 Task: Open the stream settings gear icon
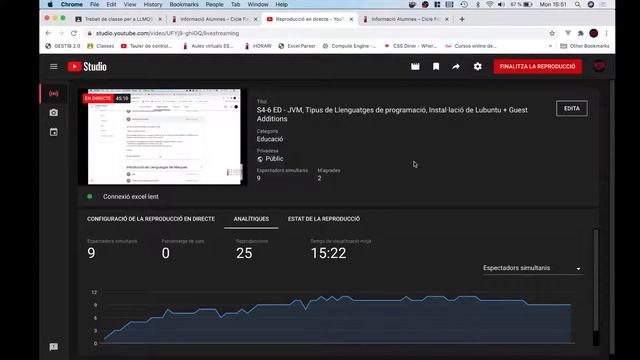point(478,67)
